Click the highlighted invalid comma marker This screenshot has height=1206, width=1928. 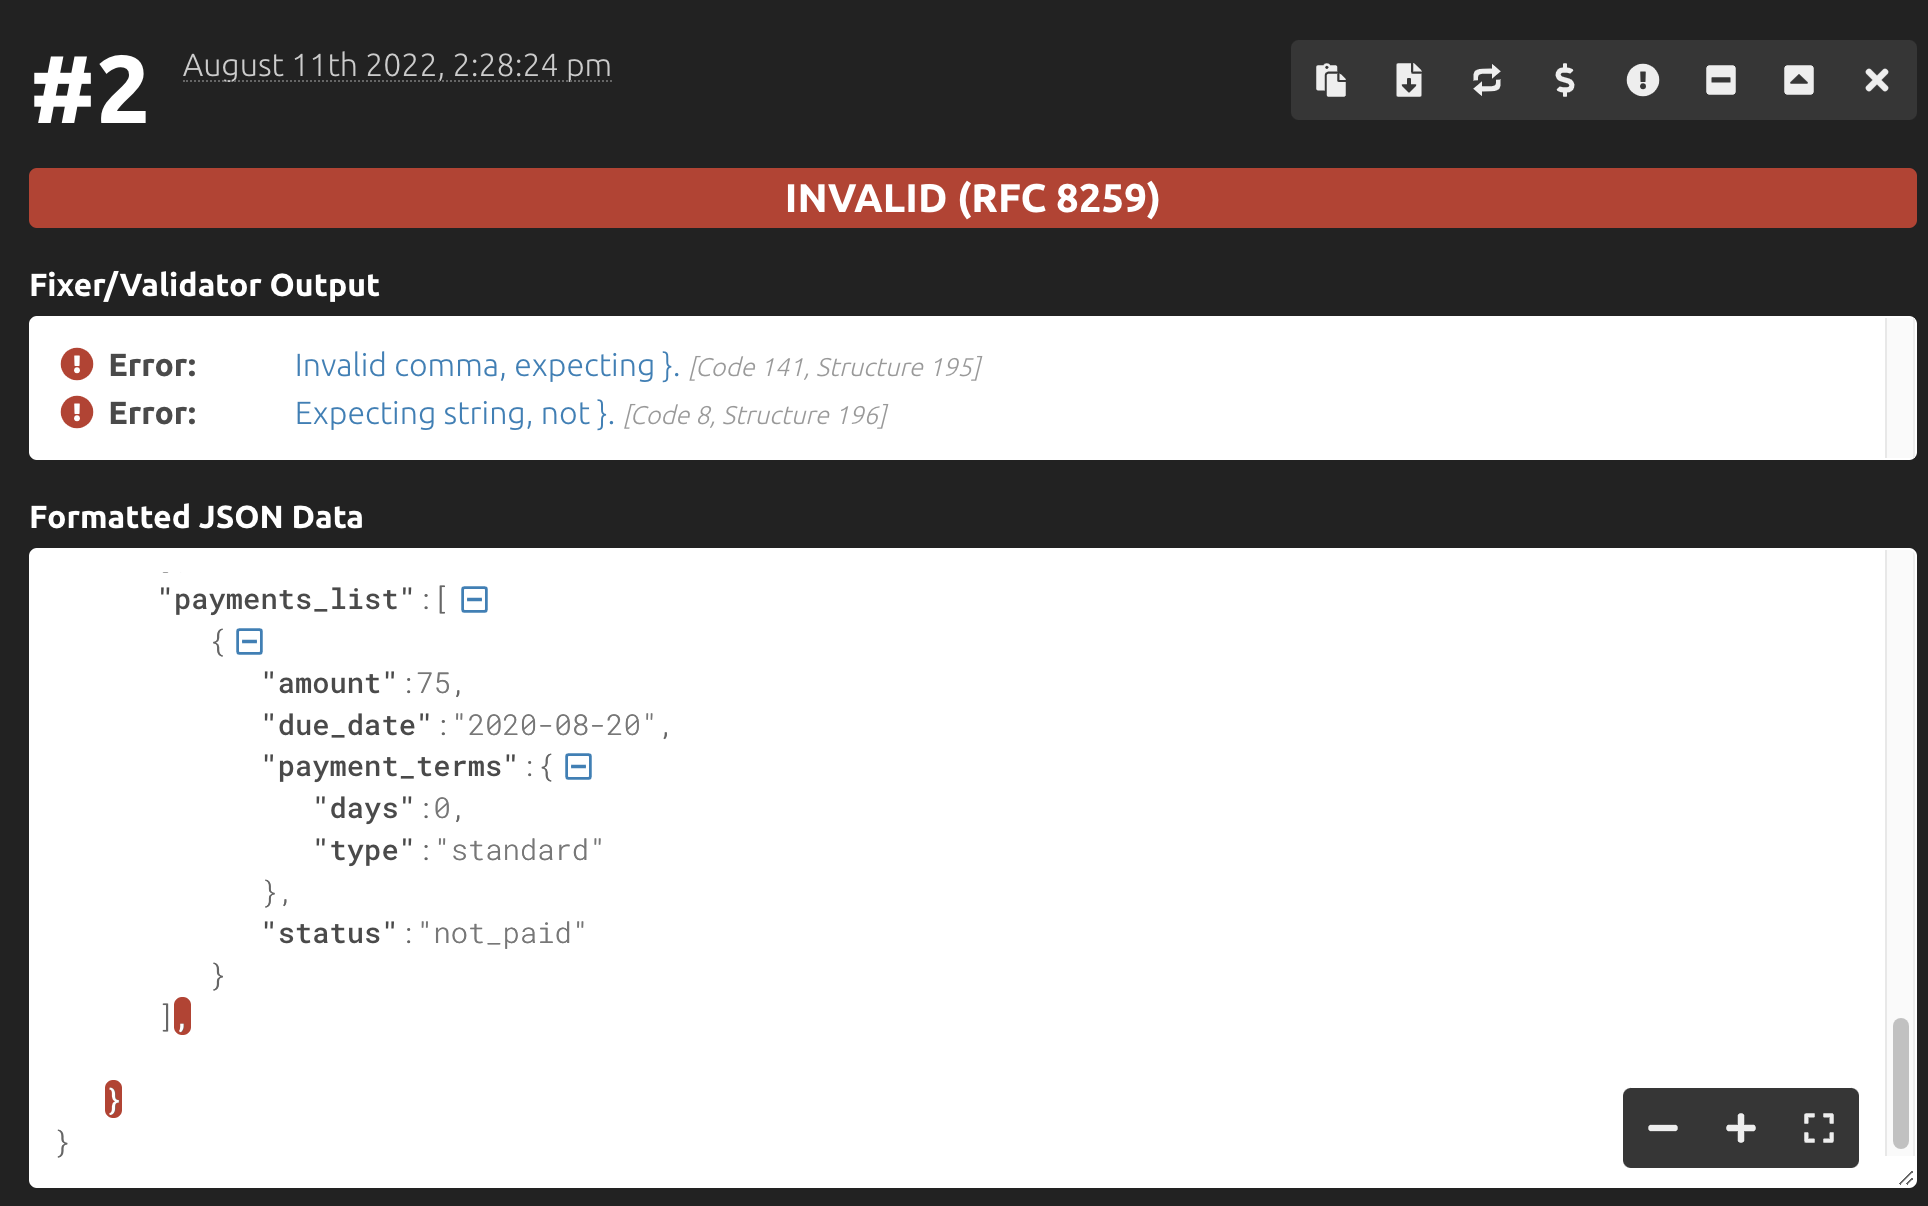click(x=182, y=1017)
